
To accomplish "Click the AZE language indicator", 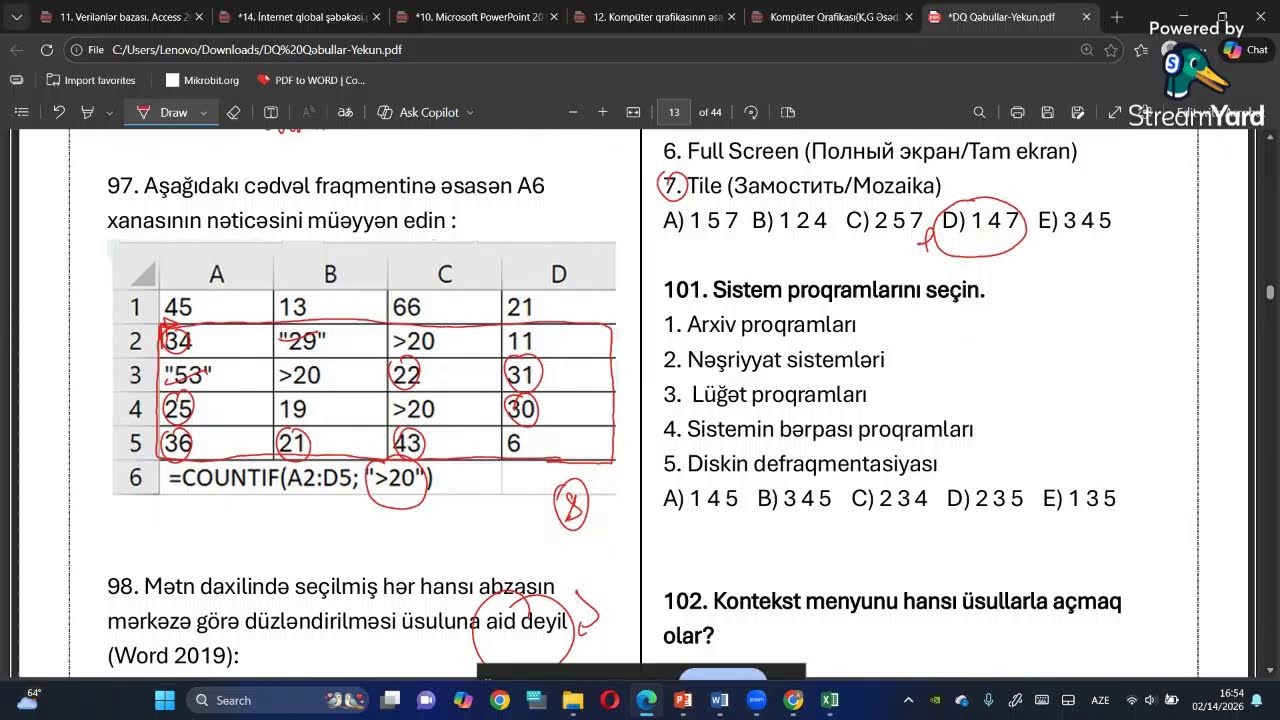I will 1100,700.
